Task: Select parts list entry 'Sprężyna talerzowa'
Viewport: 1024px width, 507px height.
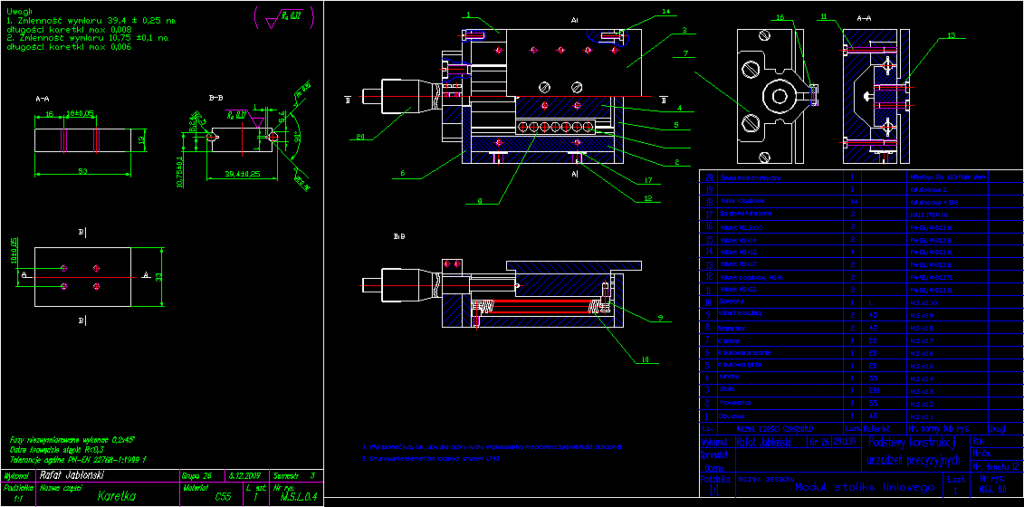Action: click(x=745, y=214)
